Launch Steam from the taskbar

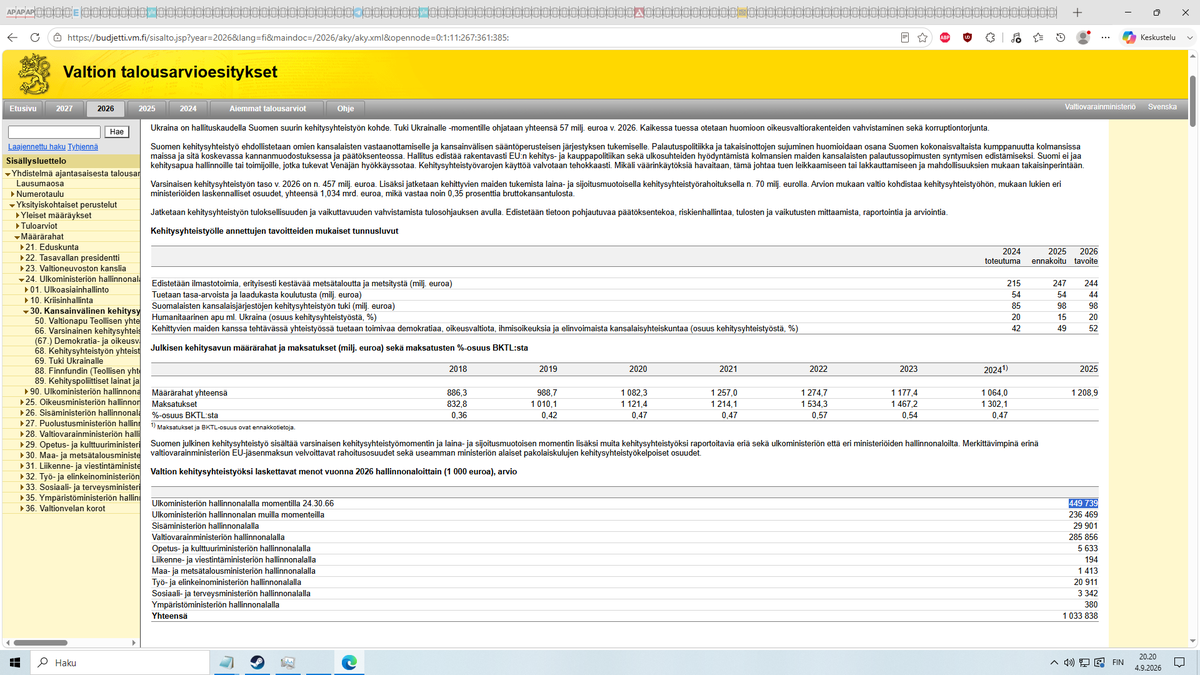click(256, 662)
